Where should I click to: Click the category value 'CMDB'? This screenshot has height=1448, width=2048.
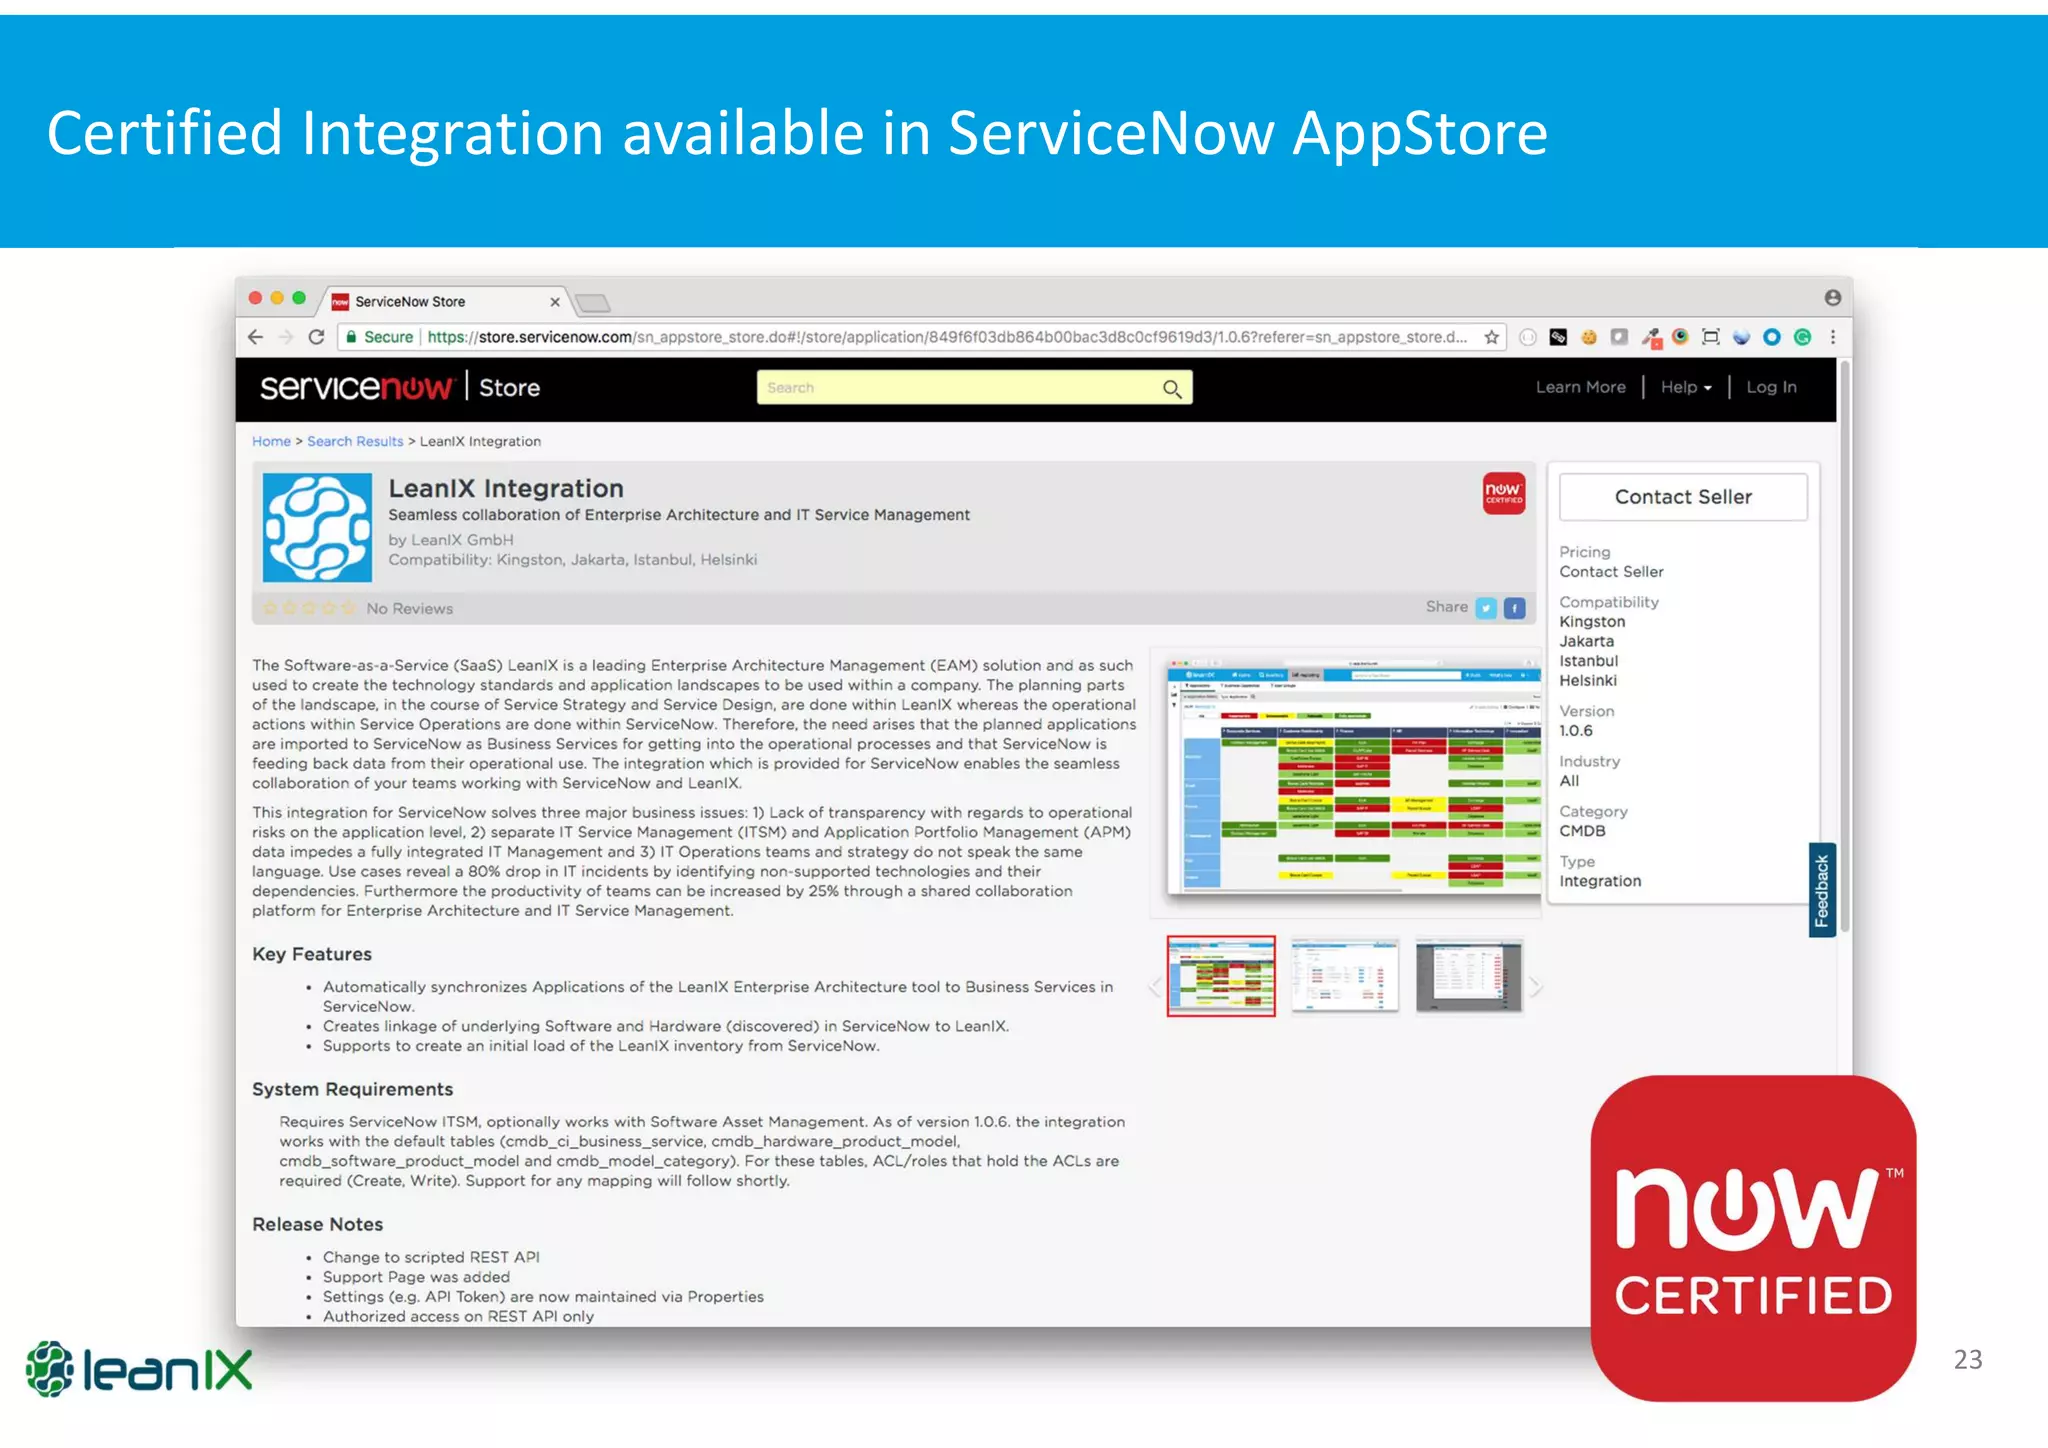1582,831
